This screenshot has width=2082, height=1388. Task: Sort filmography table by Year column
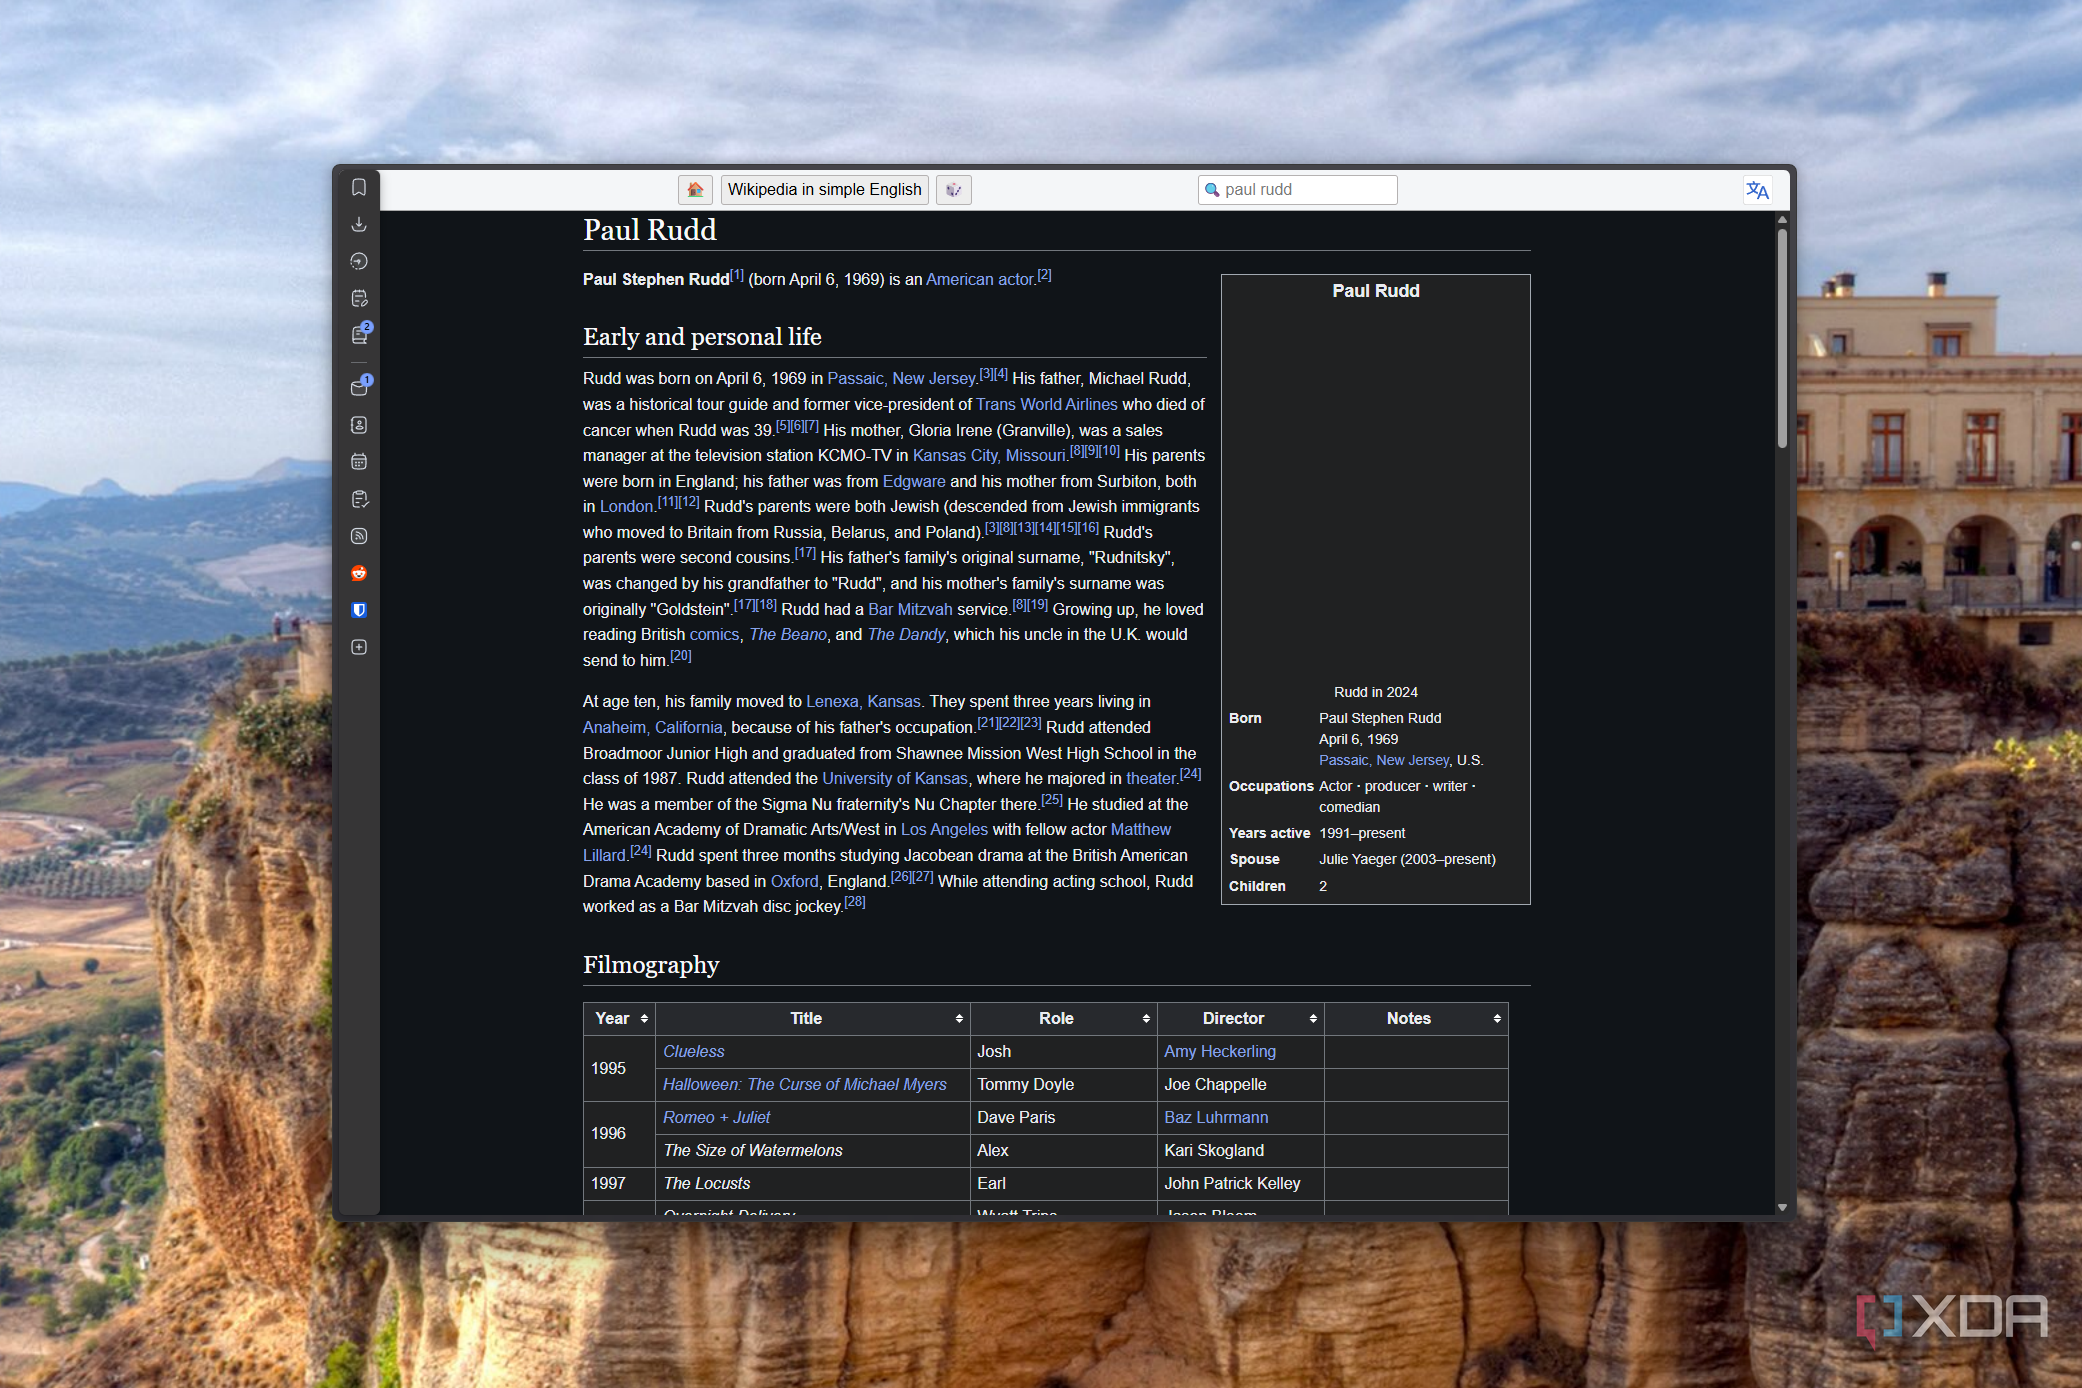coord(620,1018)
